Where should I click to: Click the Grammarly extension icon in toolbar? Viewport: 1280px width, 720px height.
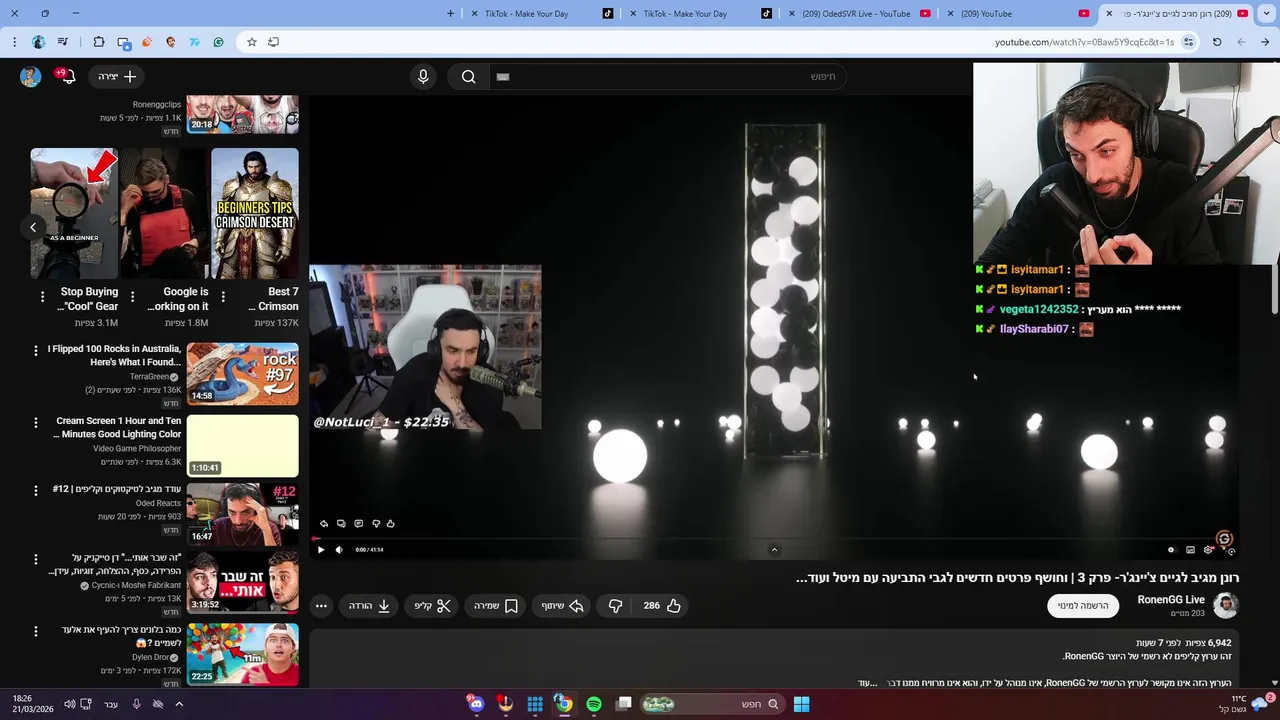click(218, 42)
